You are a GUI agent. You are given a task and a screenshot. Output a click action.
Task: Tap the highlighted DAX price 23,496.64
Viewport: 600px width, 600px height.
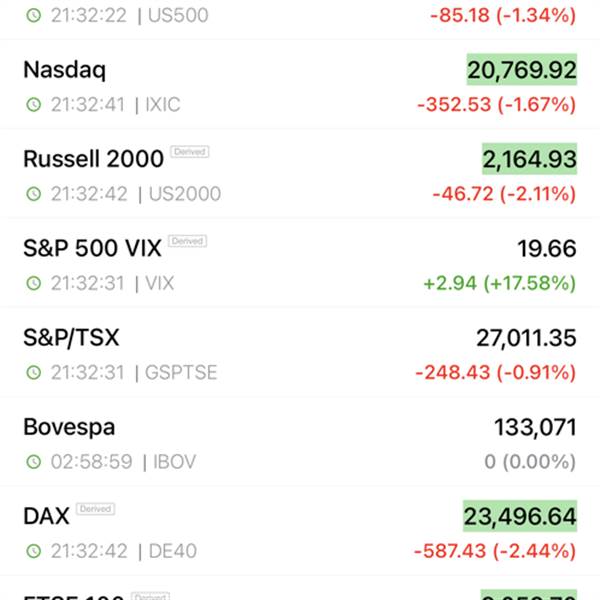(x=520, y=516)
